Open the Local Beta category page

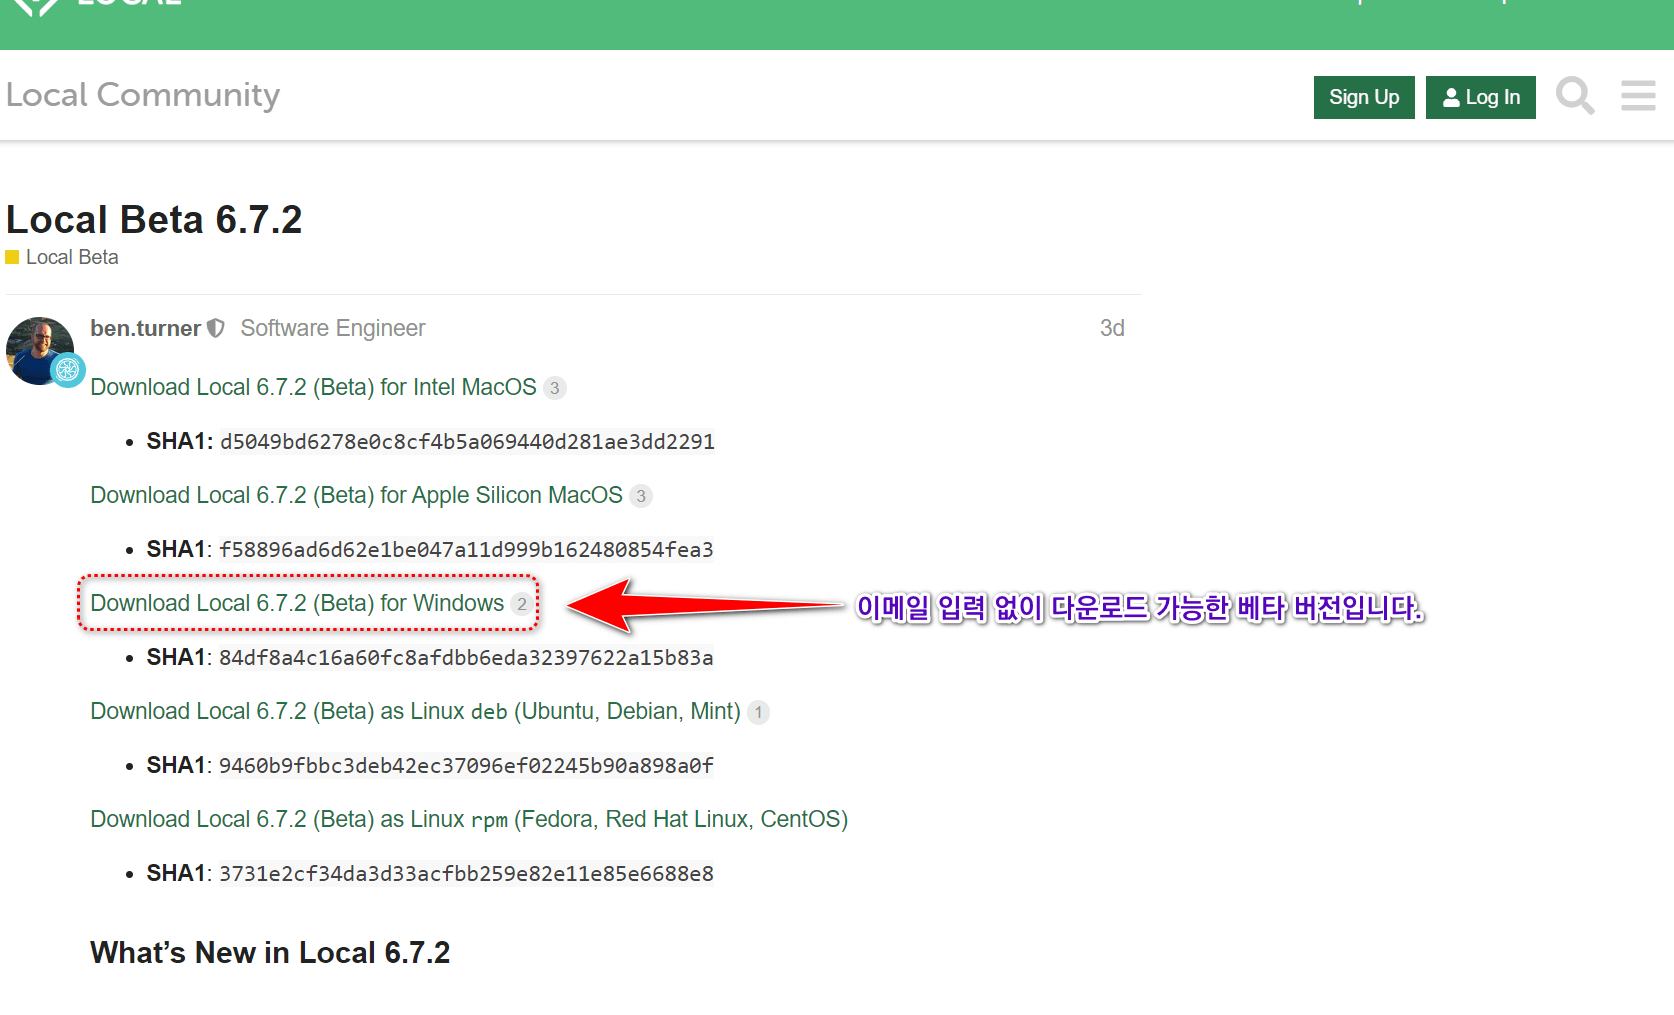point(72,257)
